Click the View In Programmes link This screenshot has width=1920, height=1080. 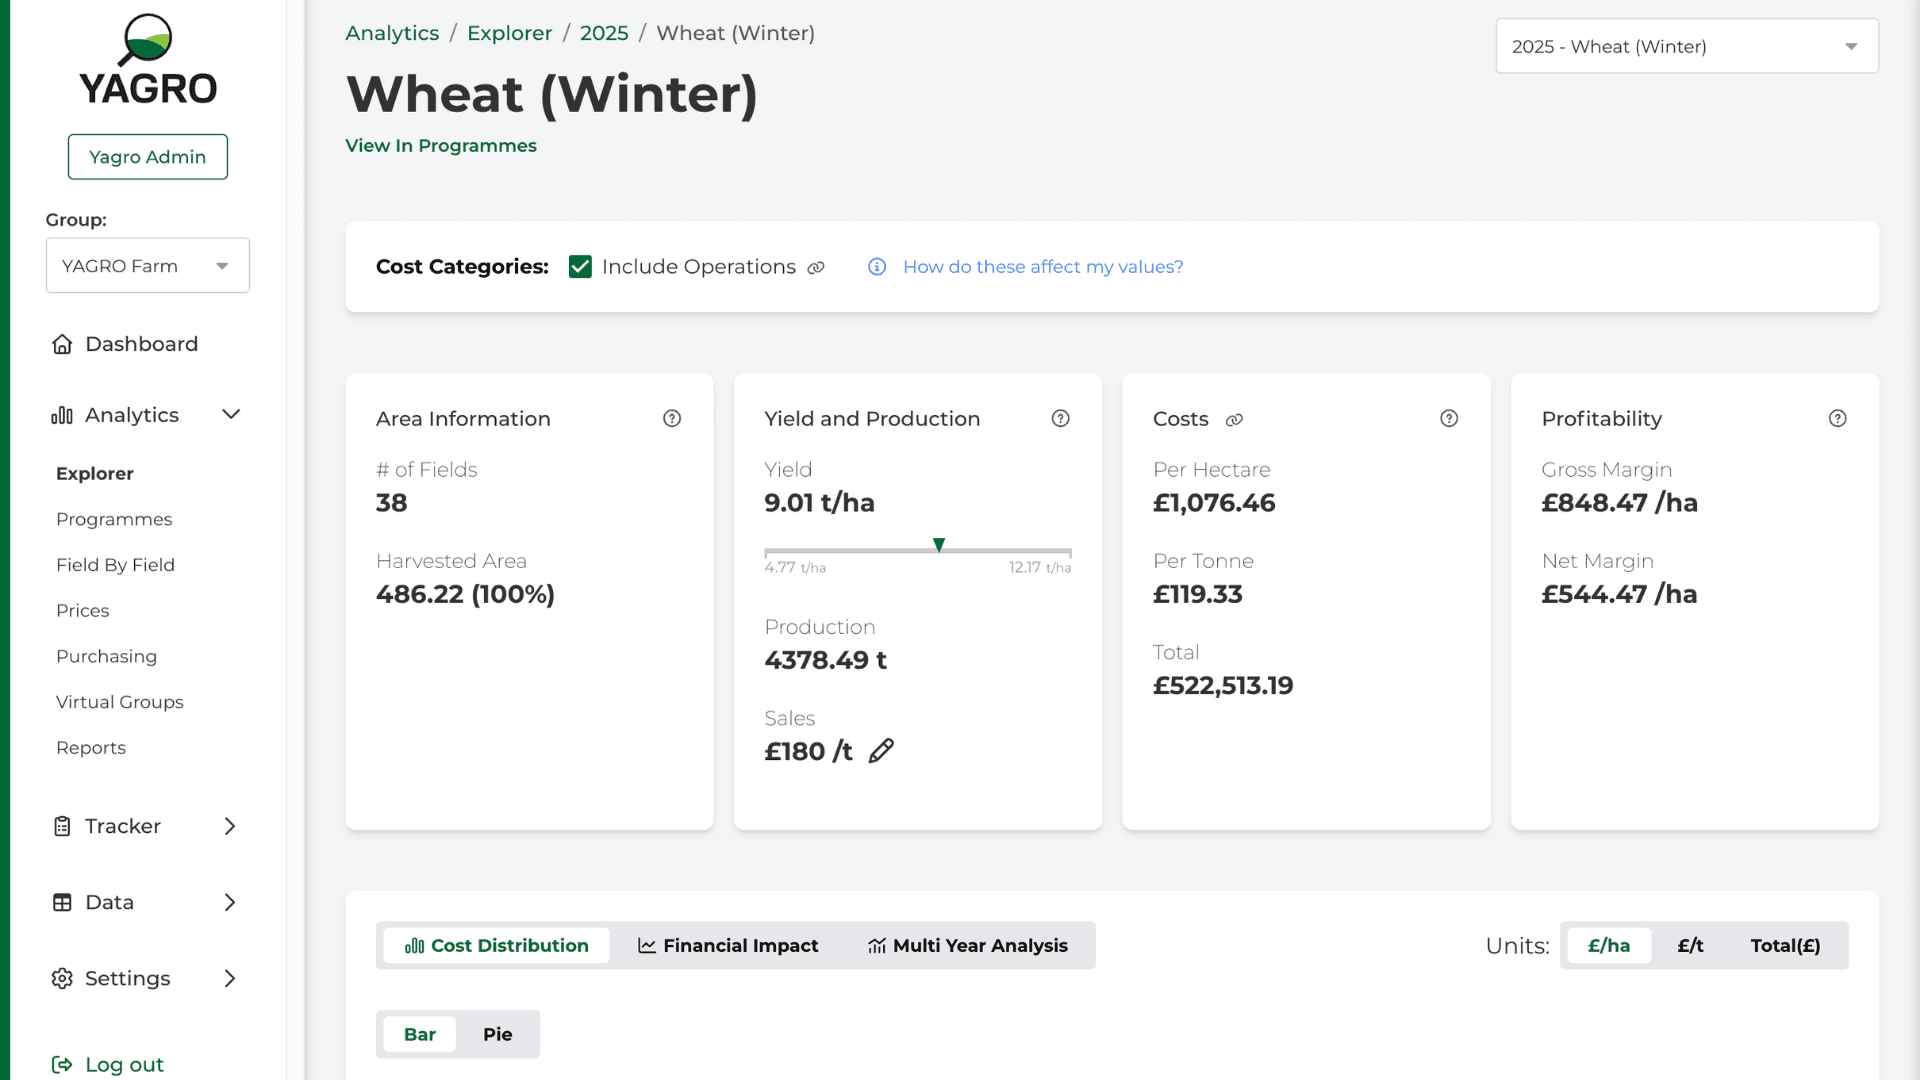pyautogui.click(x=441, y=146)
